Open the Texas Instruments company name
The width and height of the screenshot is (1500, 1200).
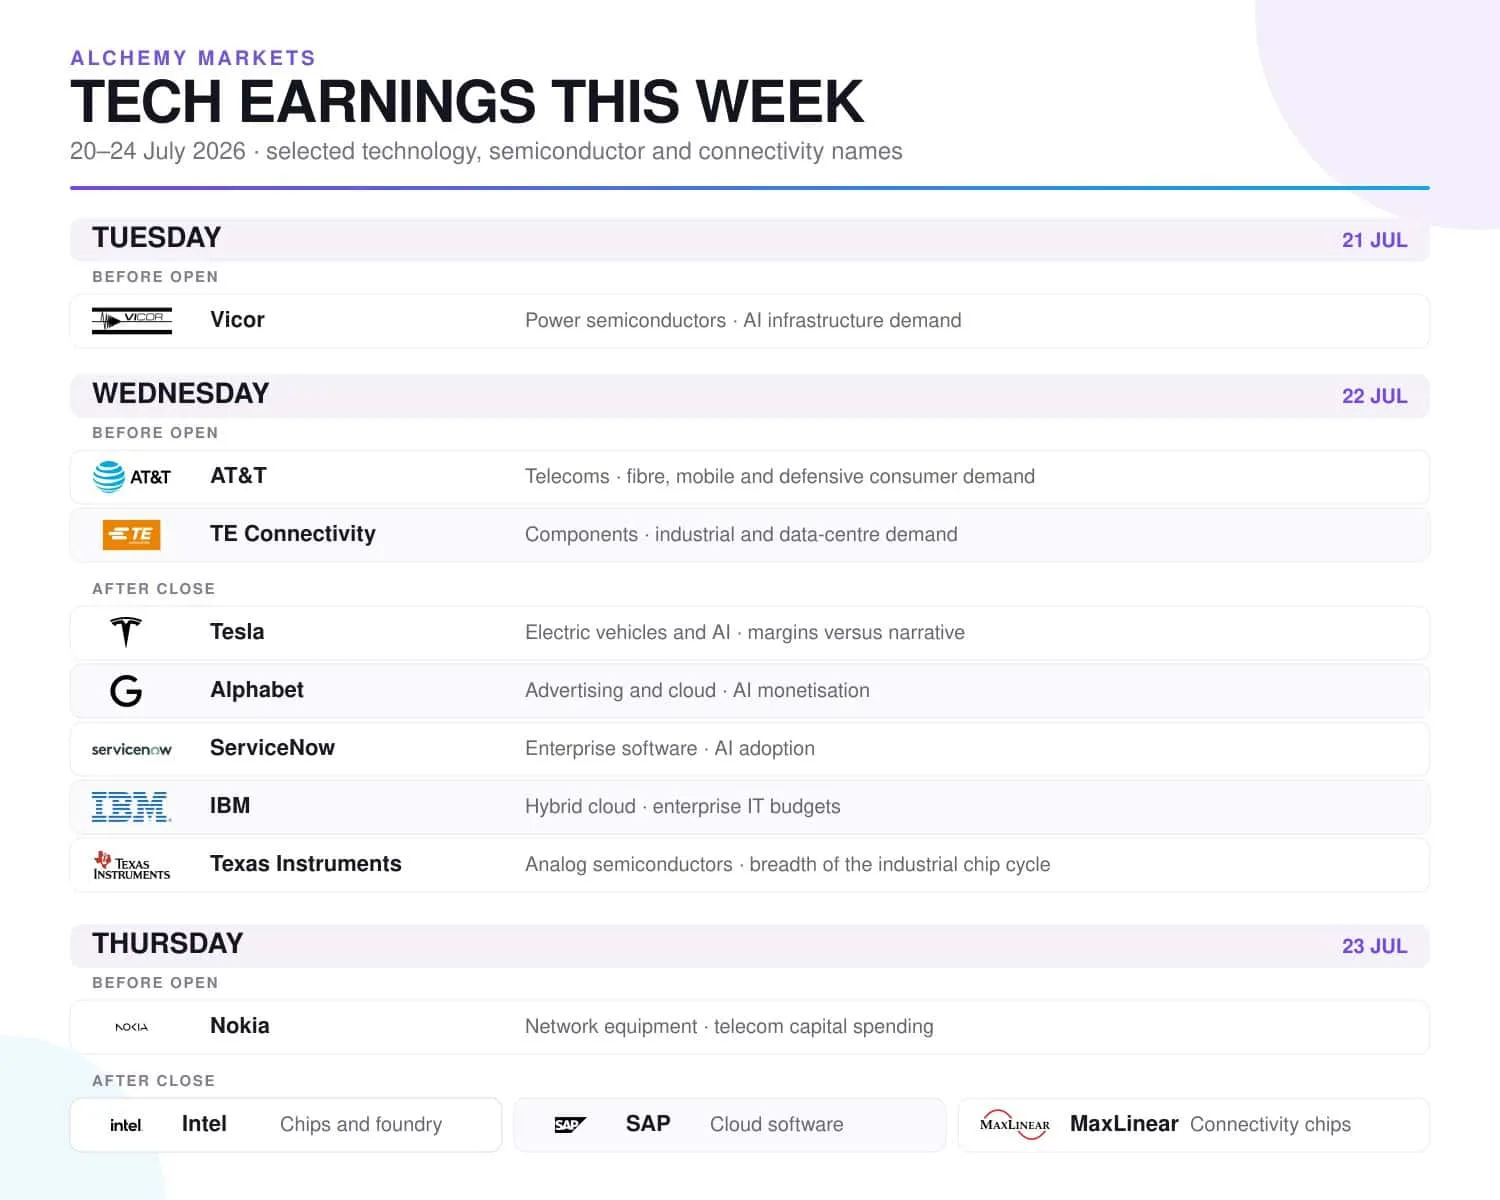[306, 864]
